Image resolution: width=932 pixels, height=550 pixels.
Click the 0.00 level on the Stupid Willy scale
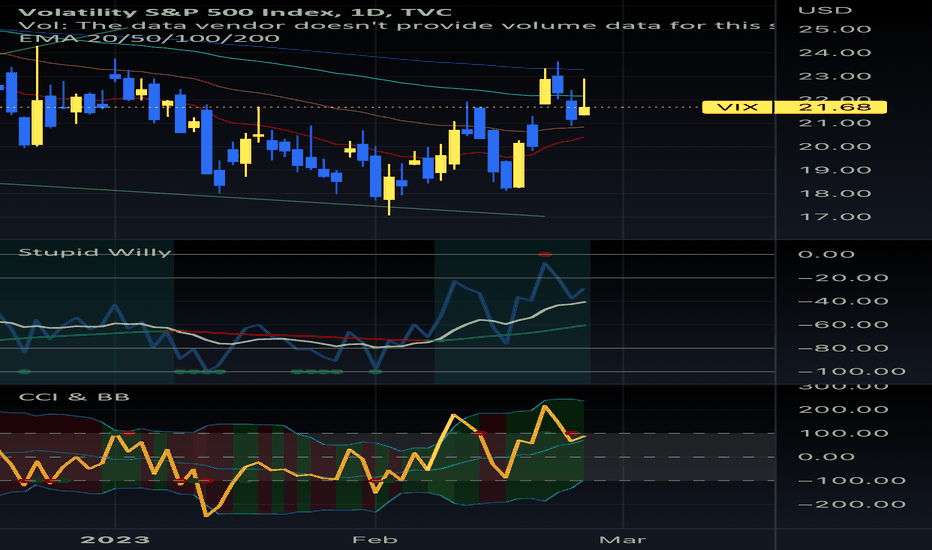(826, 254)
